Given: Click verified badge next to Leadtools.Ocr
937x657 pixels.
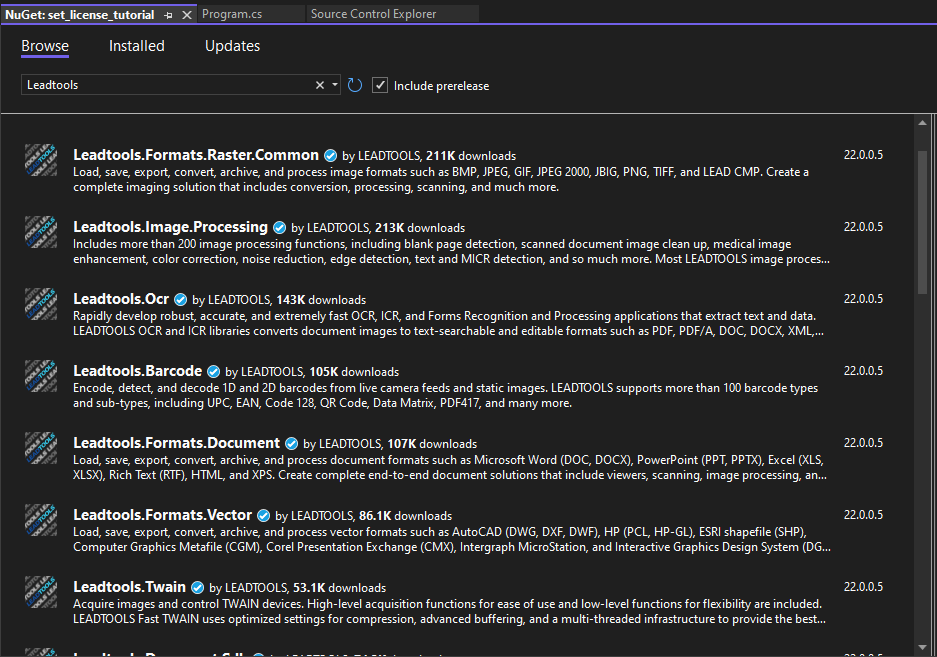Looking at the screenshot, I should pos(180,300).
